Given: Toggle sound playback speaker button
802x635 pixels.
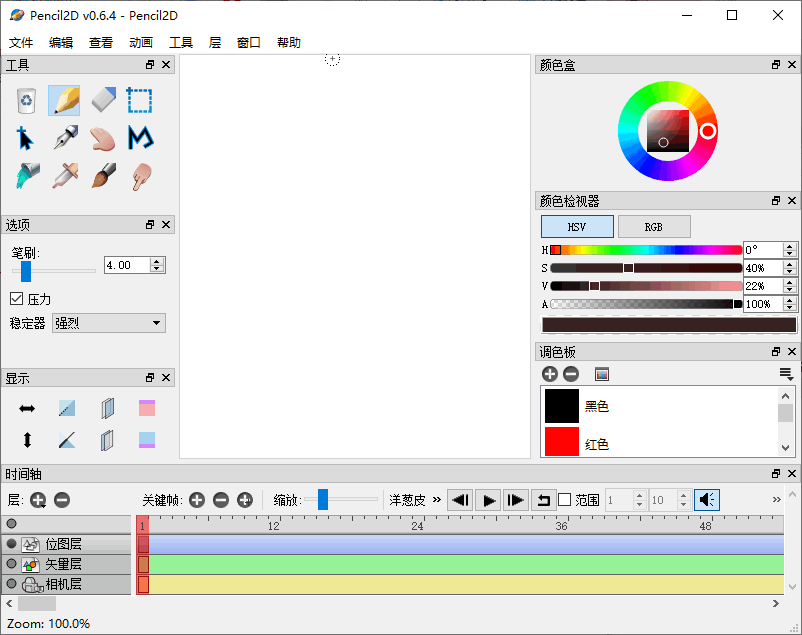Looking at the screenshot, I should pyautogui.click(x=707, y=500).
